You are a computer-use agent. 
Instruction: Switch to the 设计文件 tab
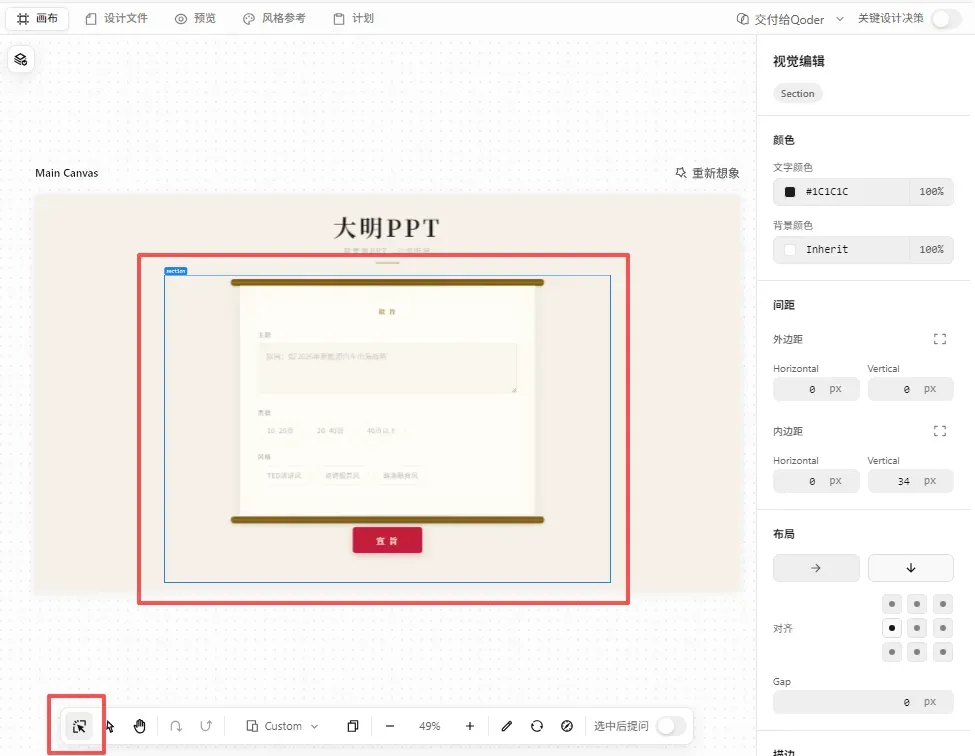(116, 19)
